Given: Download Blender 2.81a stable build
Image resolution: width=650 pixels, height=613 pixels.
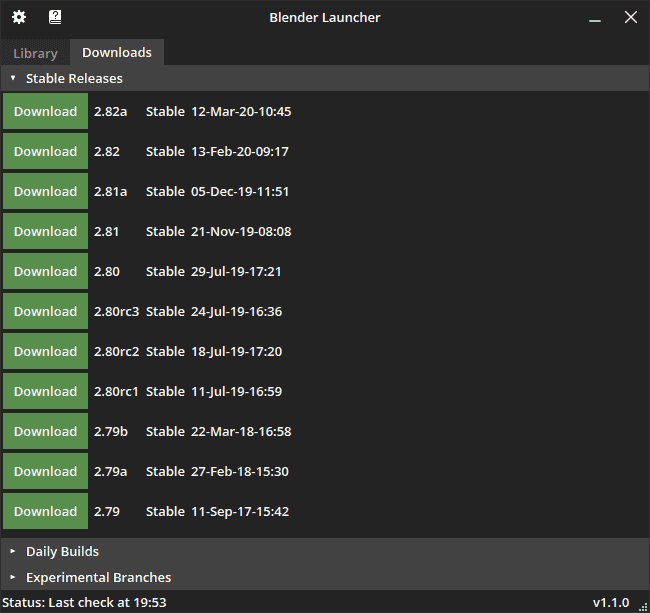Looking at the screenshot, I should (46, 191).
